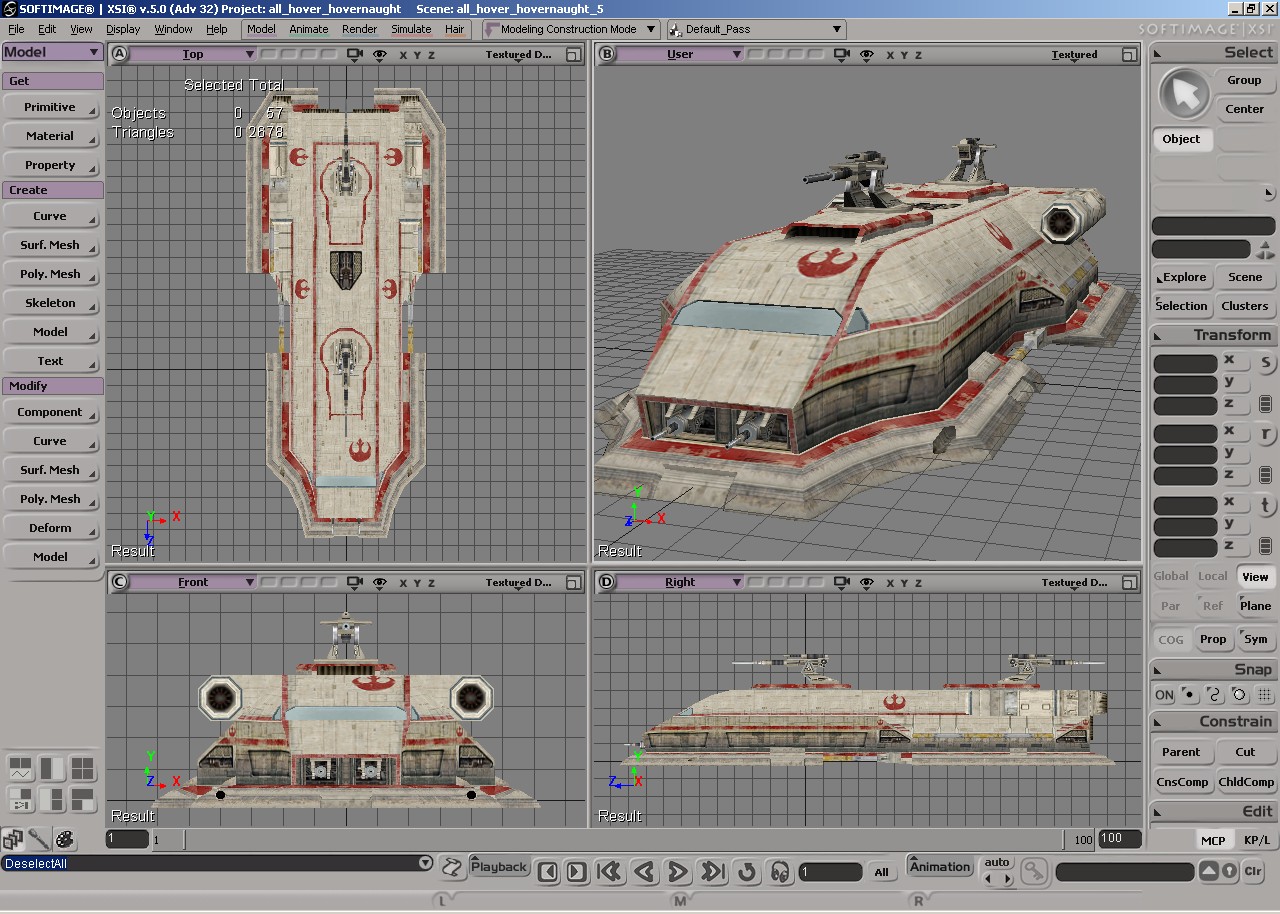Viewport: 1280px width, 914px height.
Task: Open User viewport view-type dropdown
Action: tap(679, 54)
